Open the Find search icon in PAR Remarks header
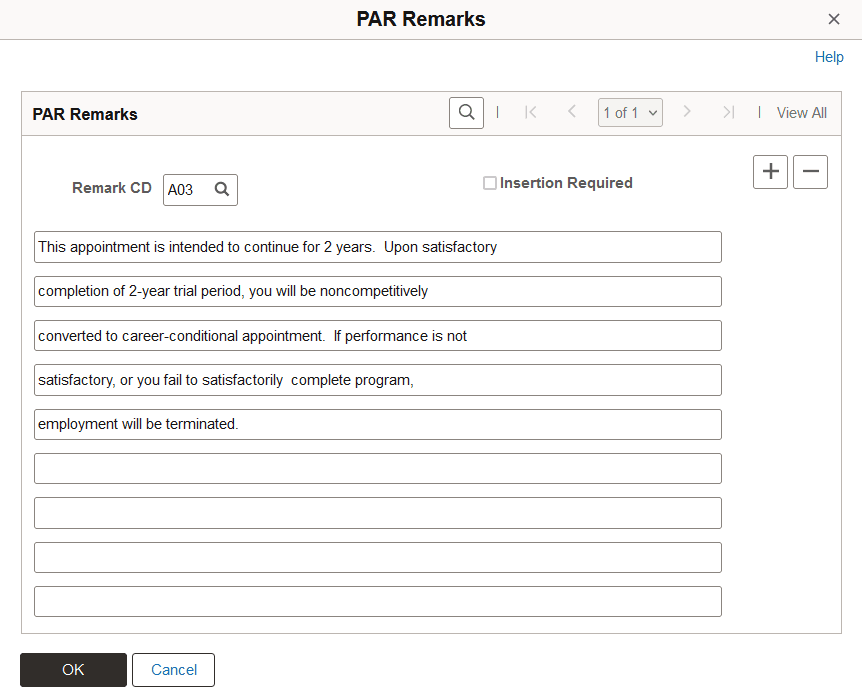This screenshot has height=697, width=862. click(x=466, y=112)
